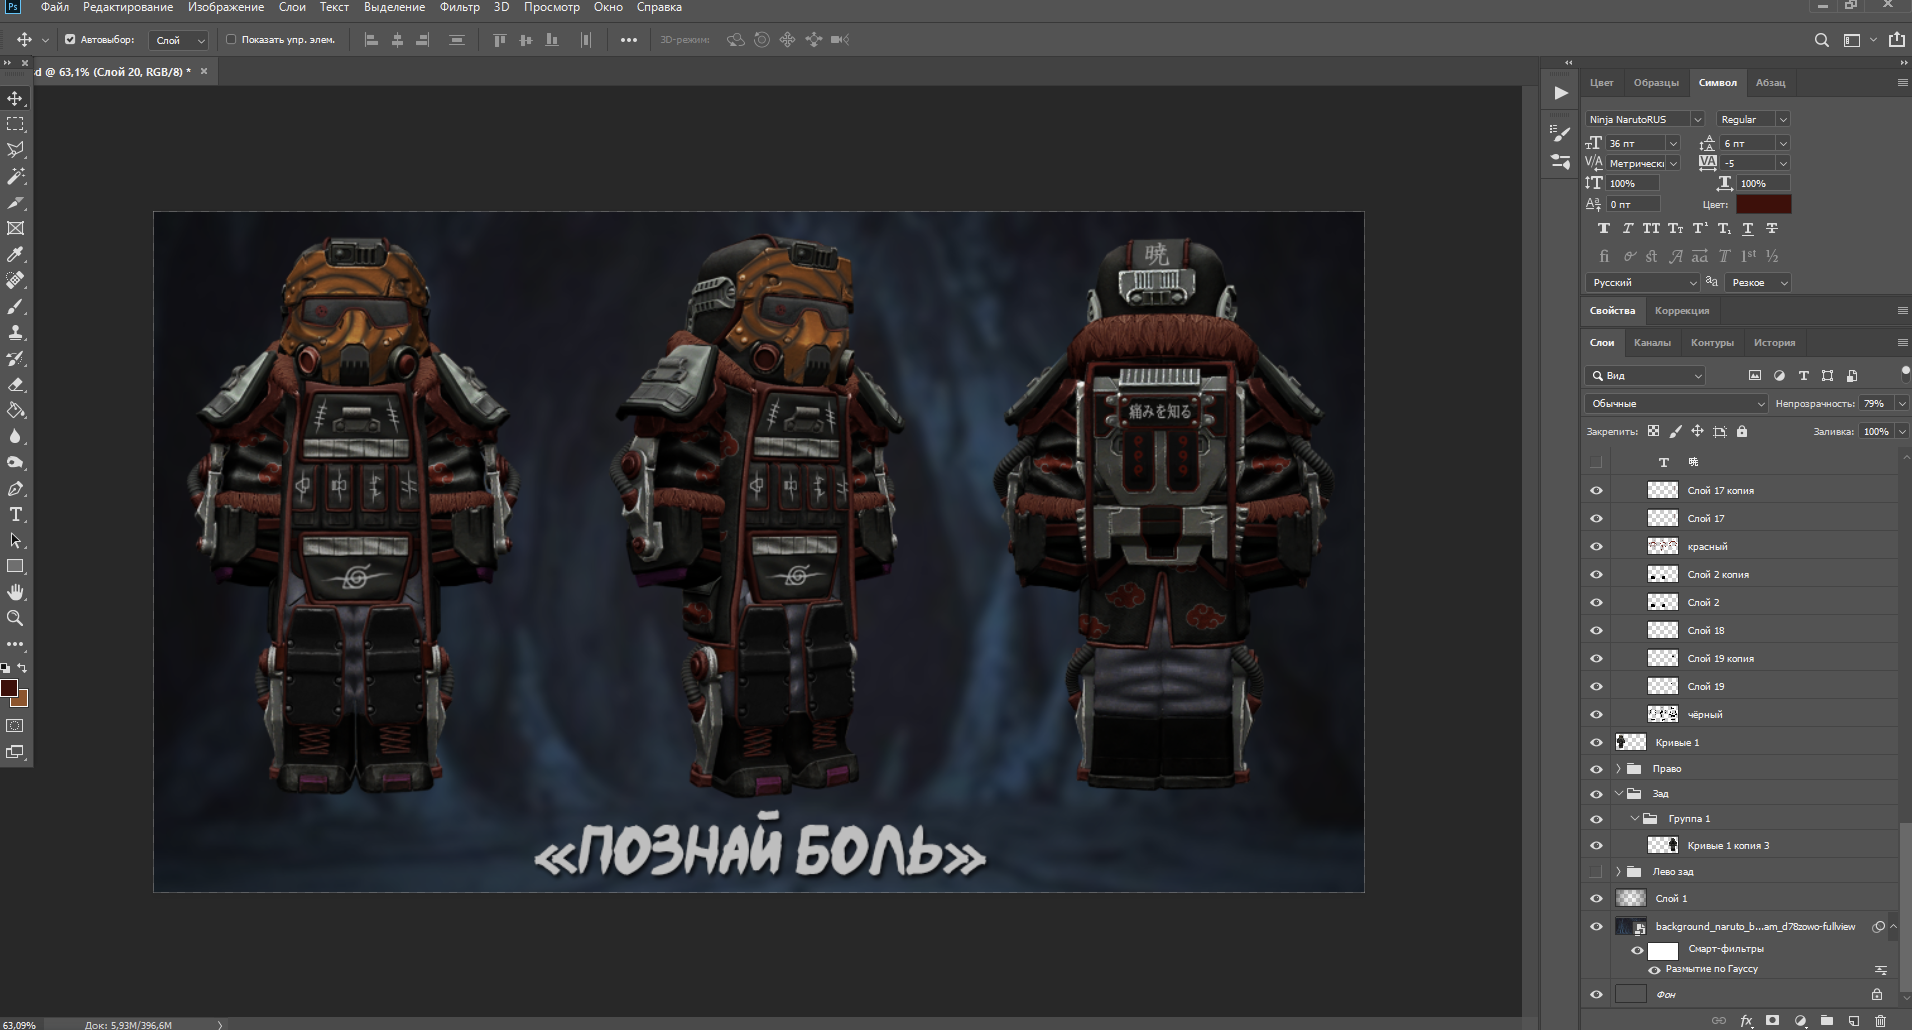Select the Слой 1 layer thumbnail

(1631, 898)
